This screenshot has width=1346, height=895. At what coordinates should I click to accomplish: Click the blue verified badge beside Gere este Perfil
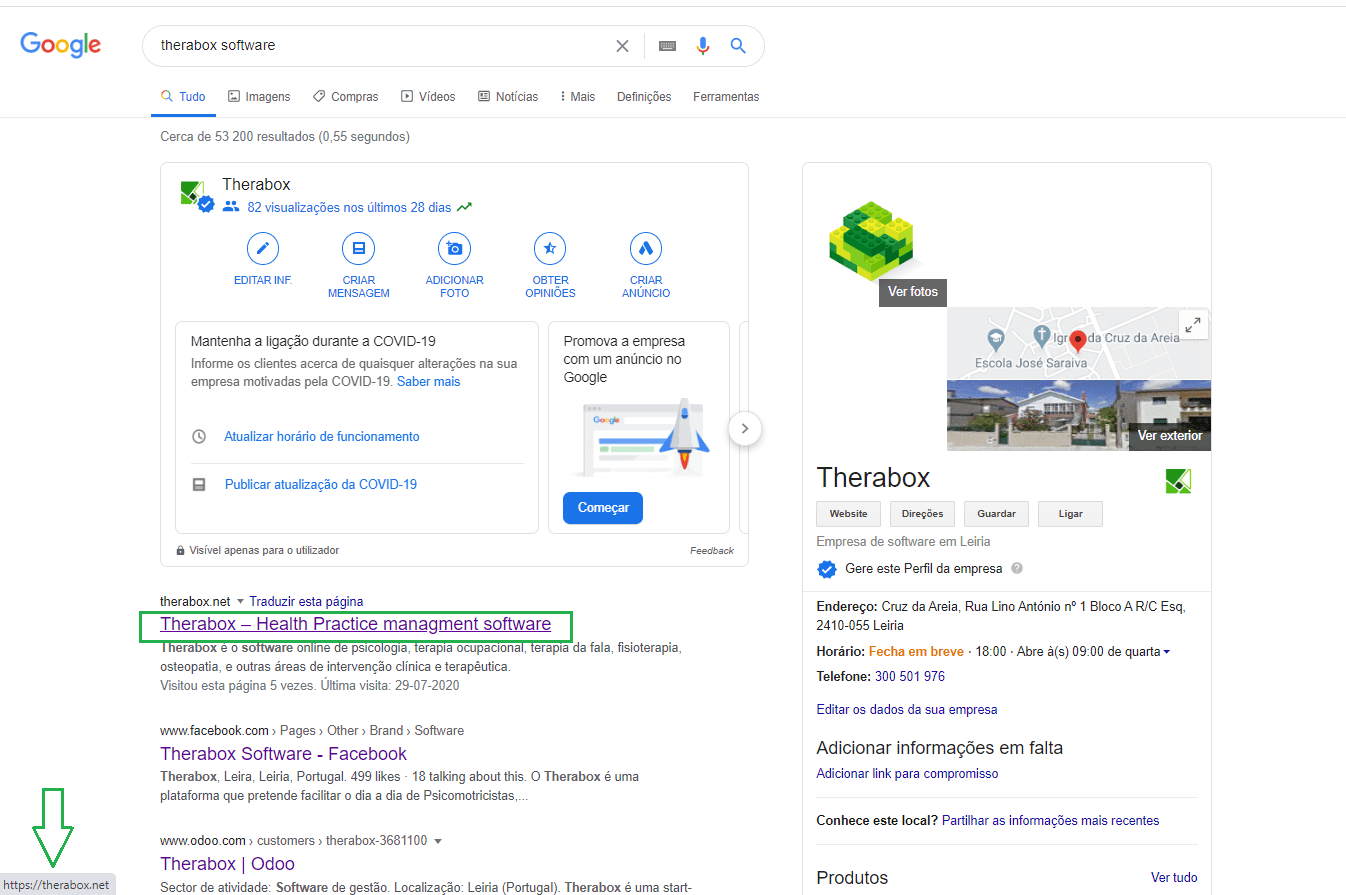(x=826, y=569)
